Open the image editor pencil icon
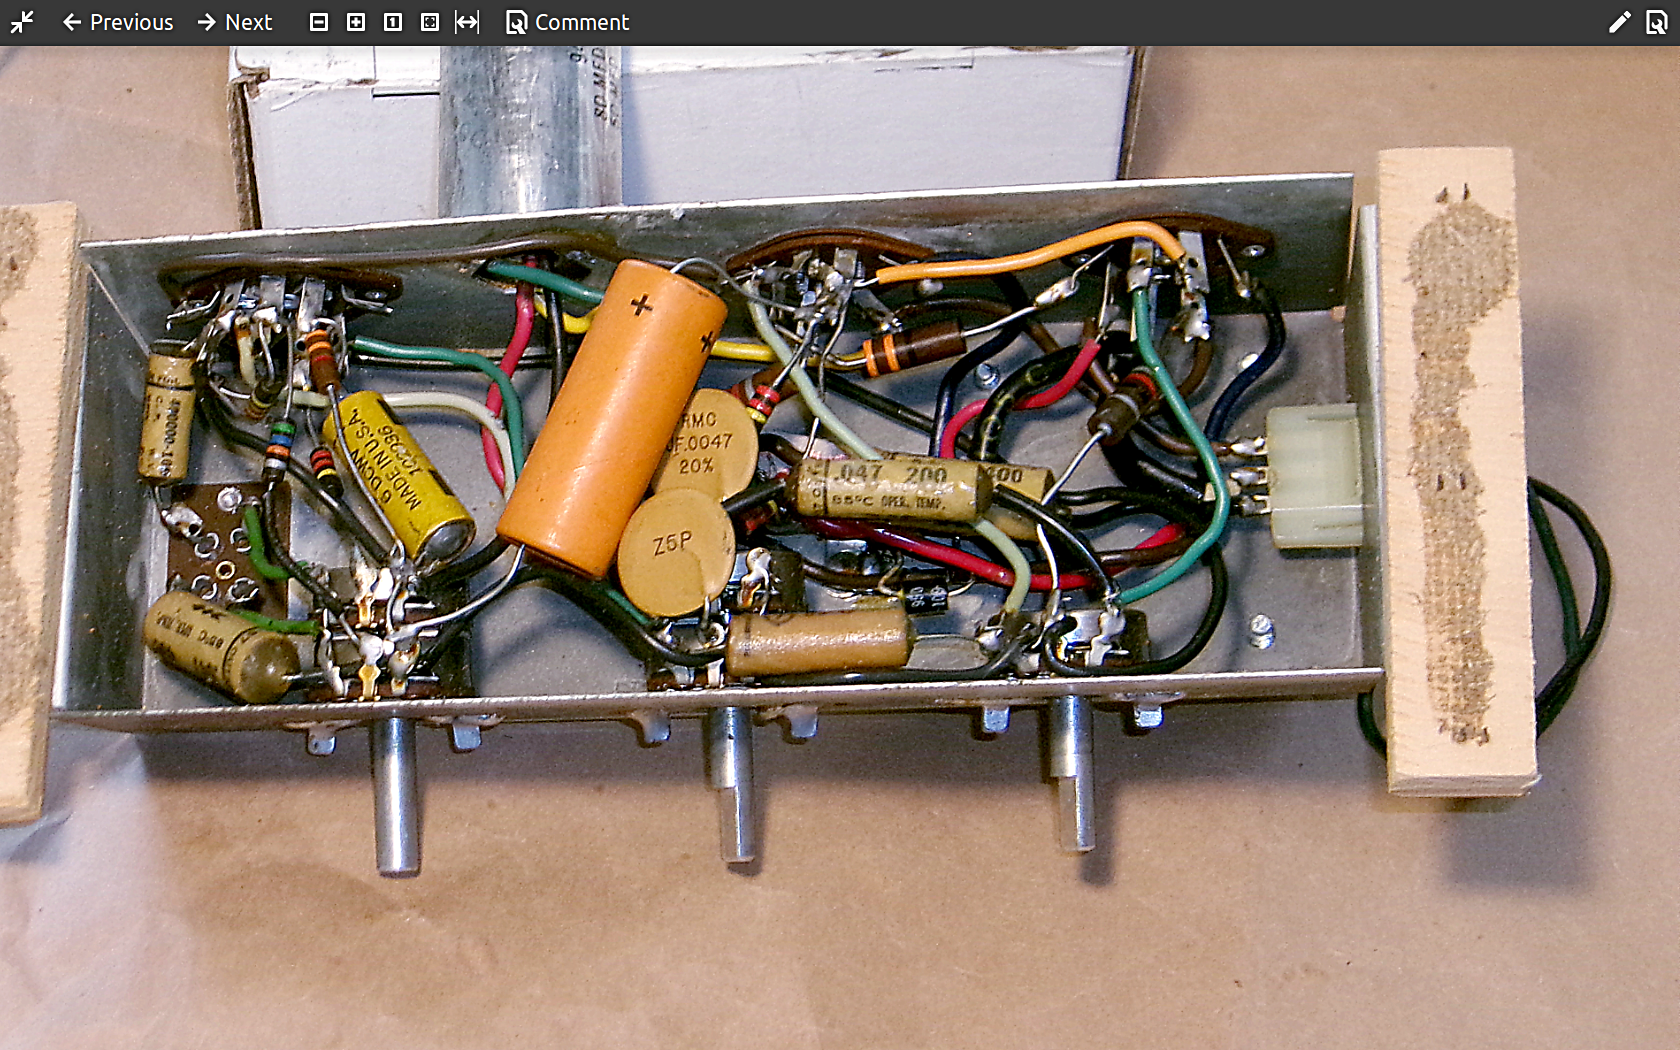Image resolution: width=1680 pixels, height=1050 pixels. [1619, 22]
